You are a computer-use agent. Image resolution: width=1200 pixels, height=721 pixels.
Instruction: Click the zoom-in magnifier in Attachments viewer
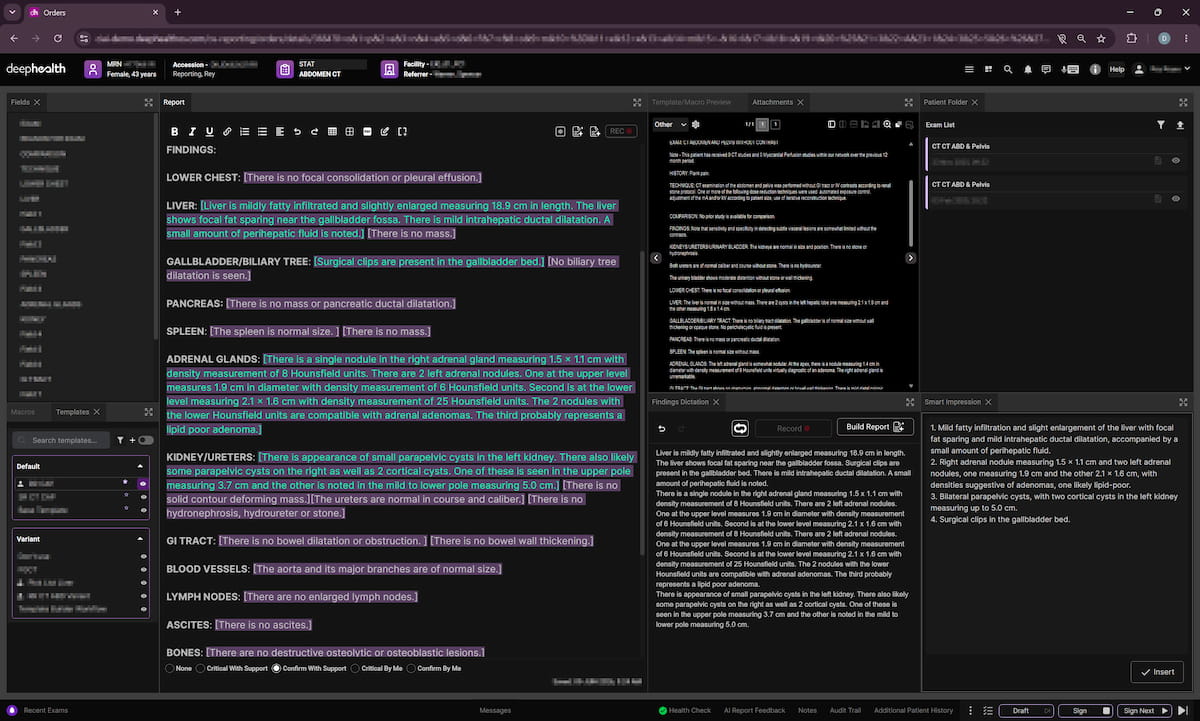click(x=887, y=124)
